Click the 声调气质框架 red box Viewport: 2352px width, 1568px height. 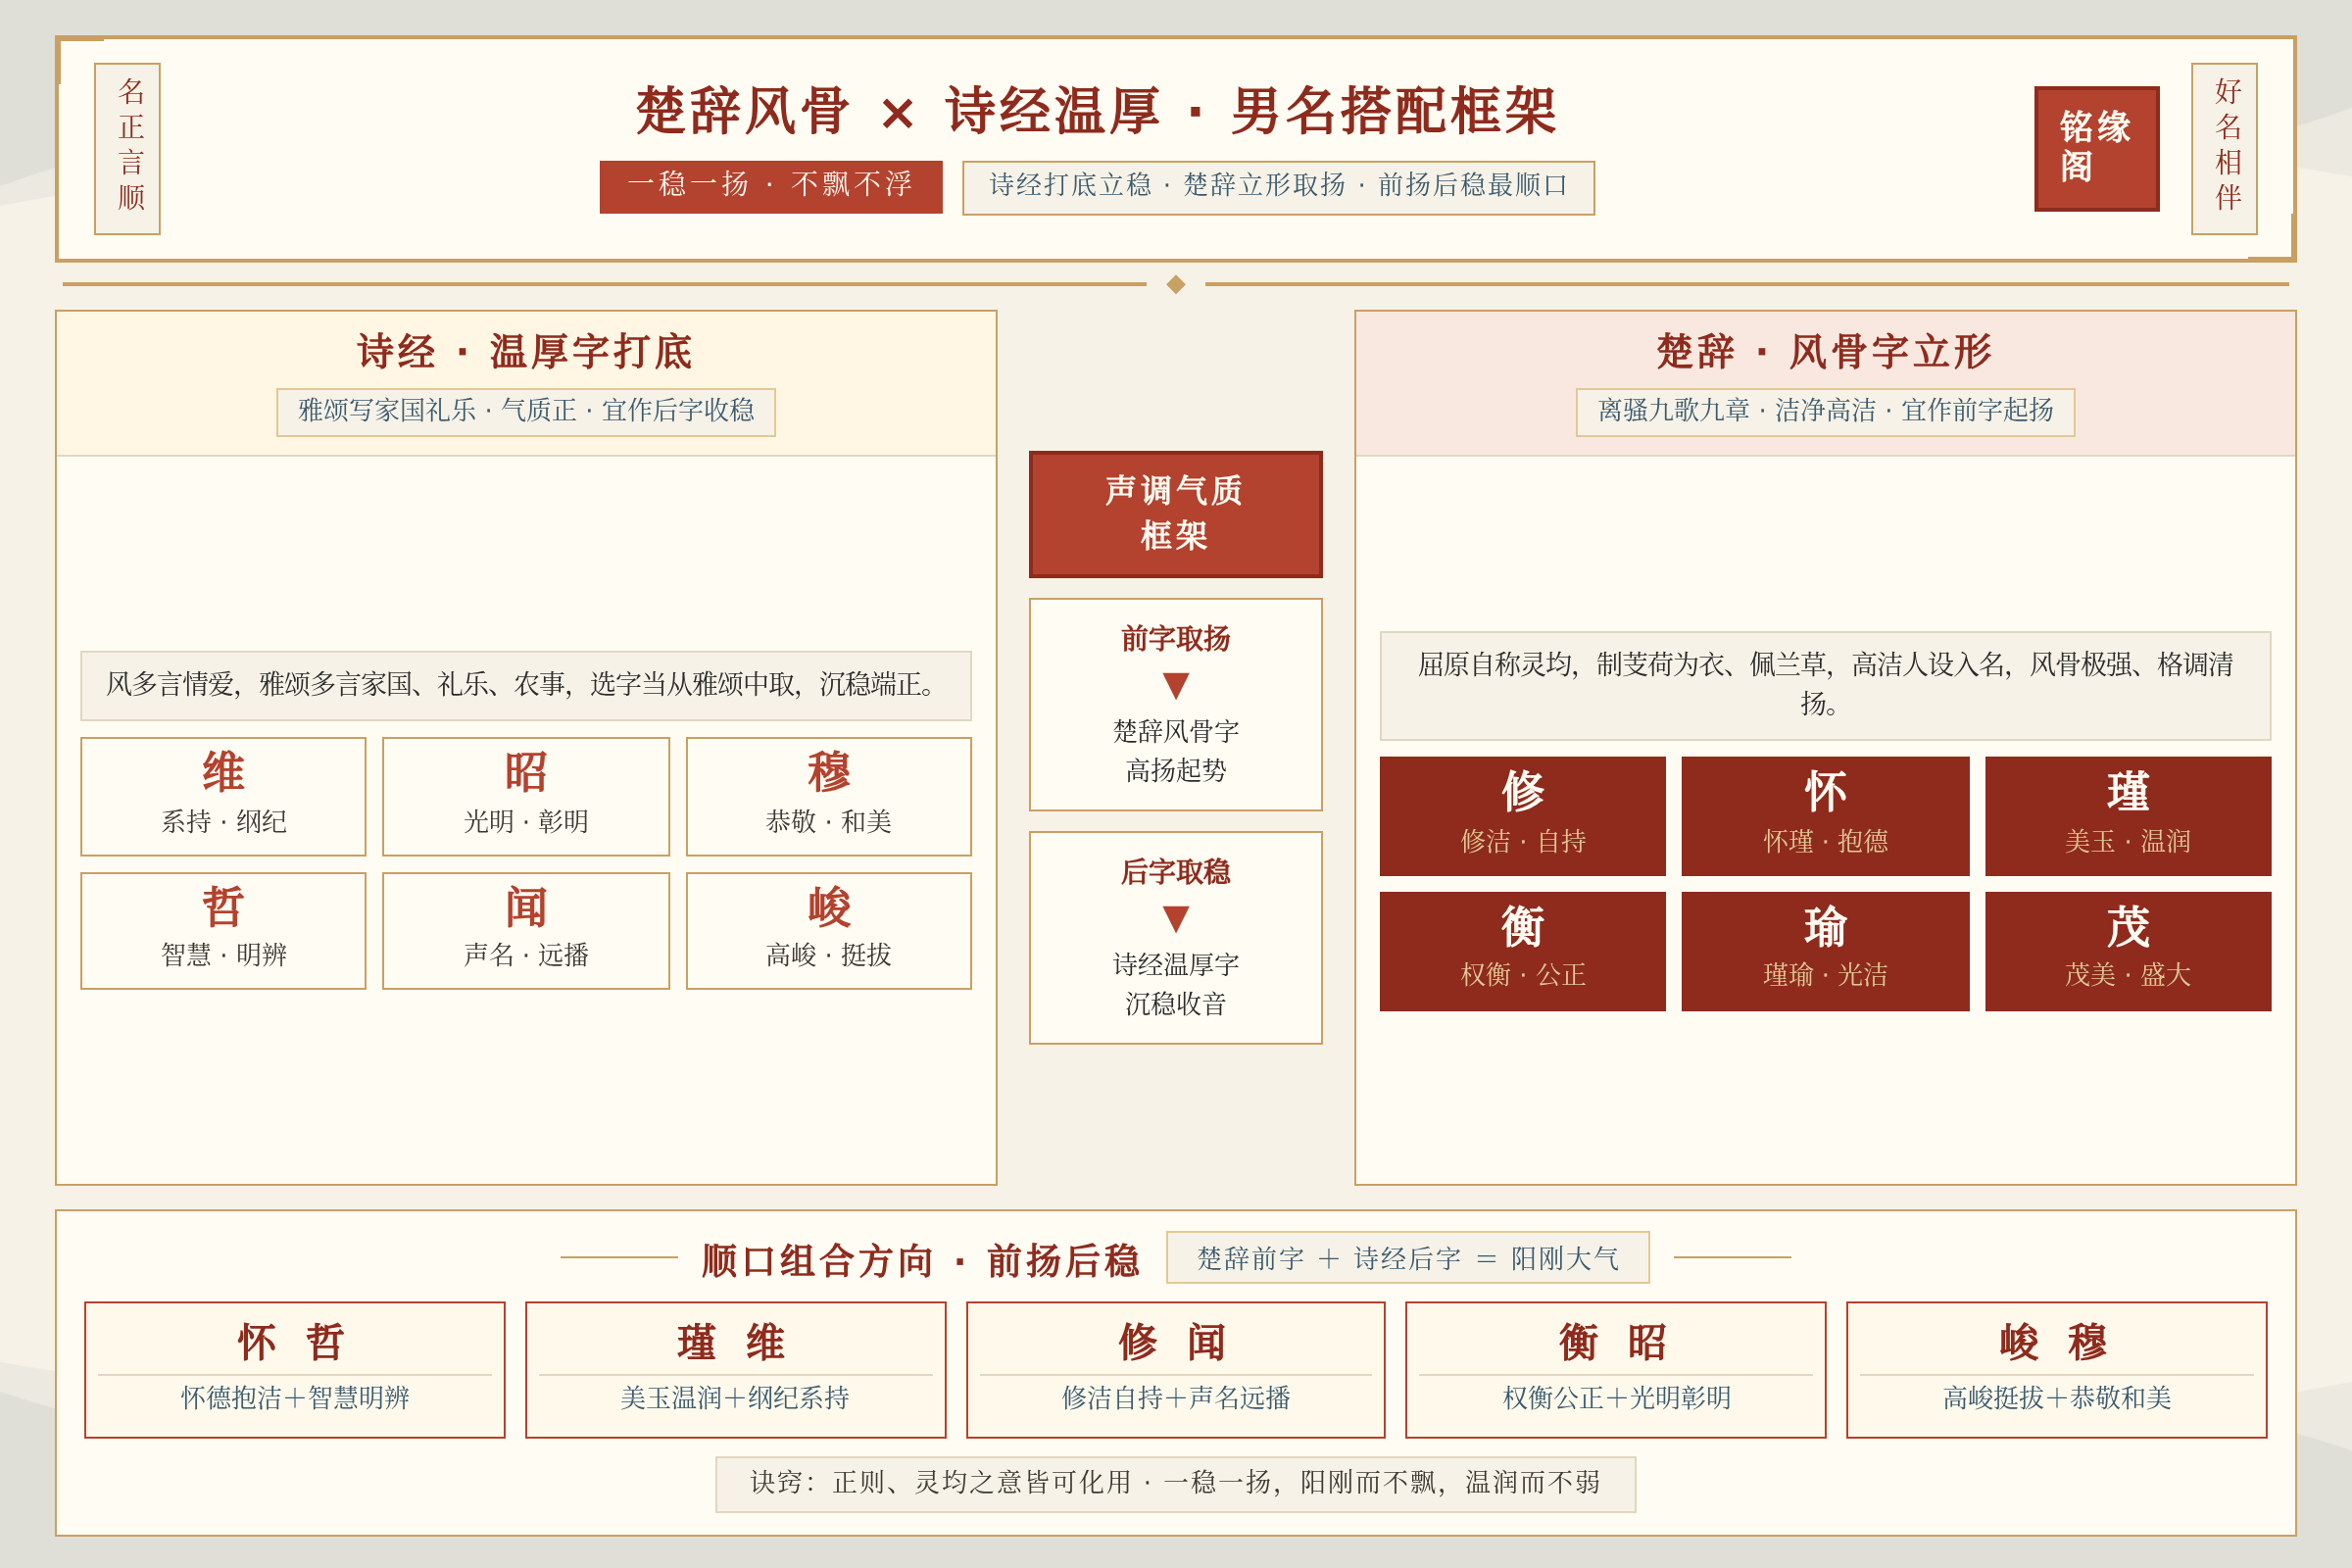pos(1175,514)
